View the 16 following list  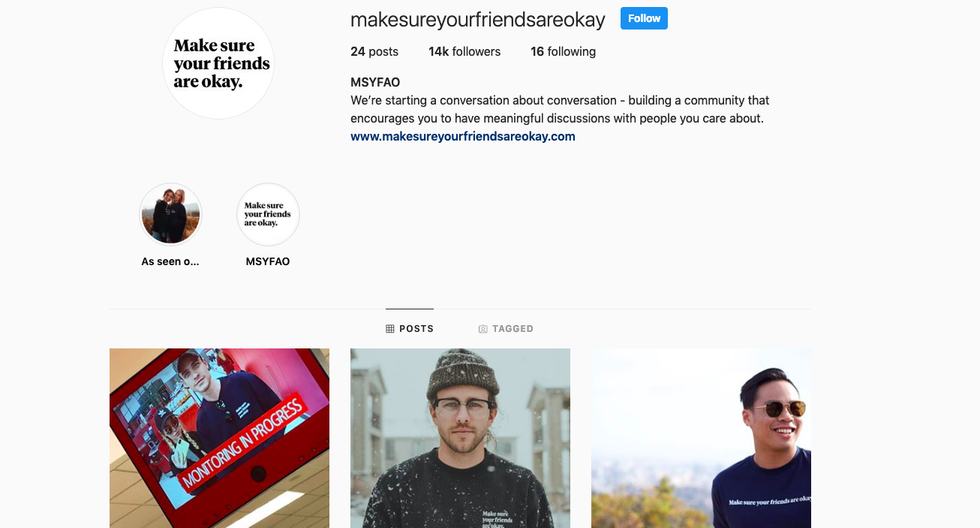563,52
